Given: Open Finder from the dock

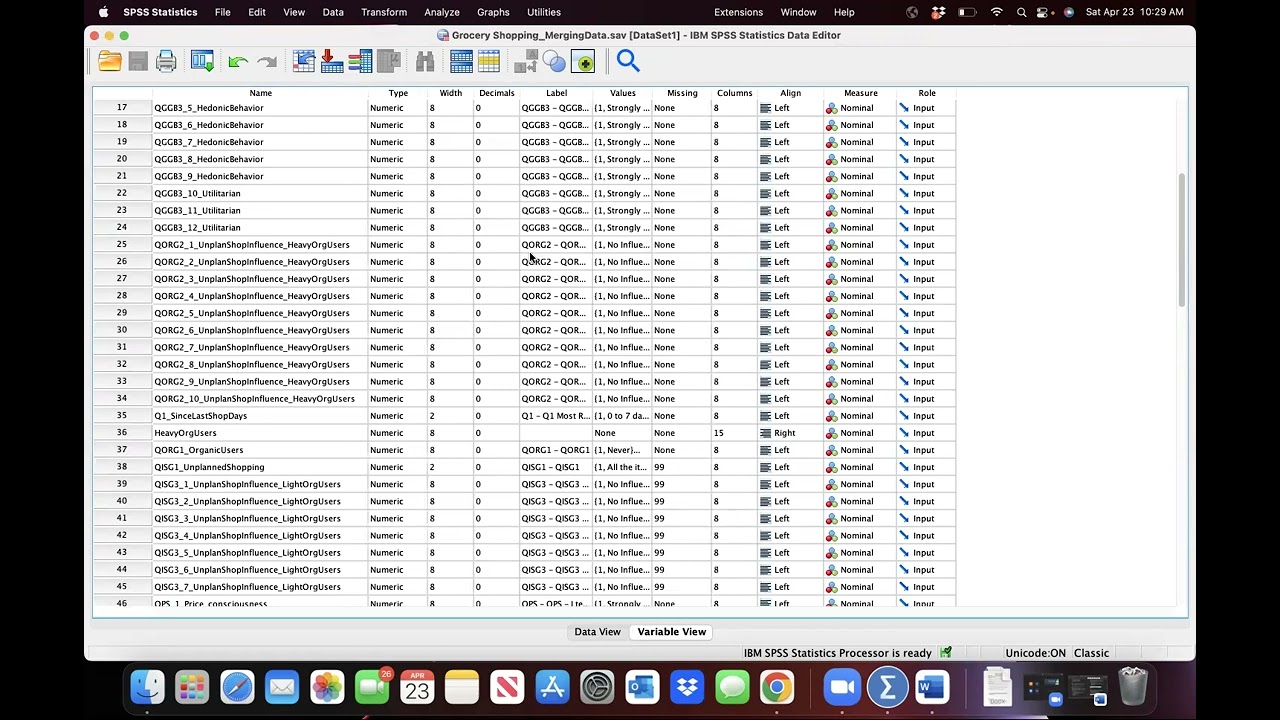Looking at the screenshot, I should click(147, 687).
